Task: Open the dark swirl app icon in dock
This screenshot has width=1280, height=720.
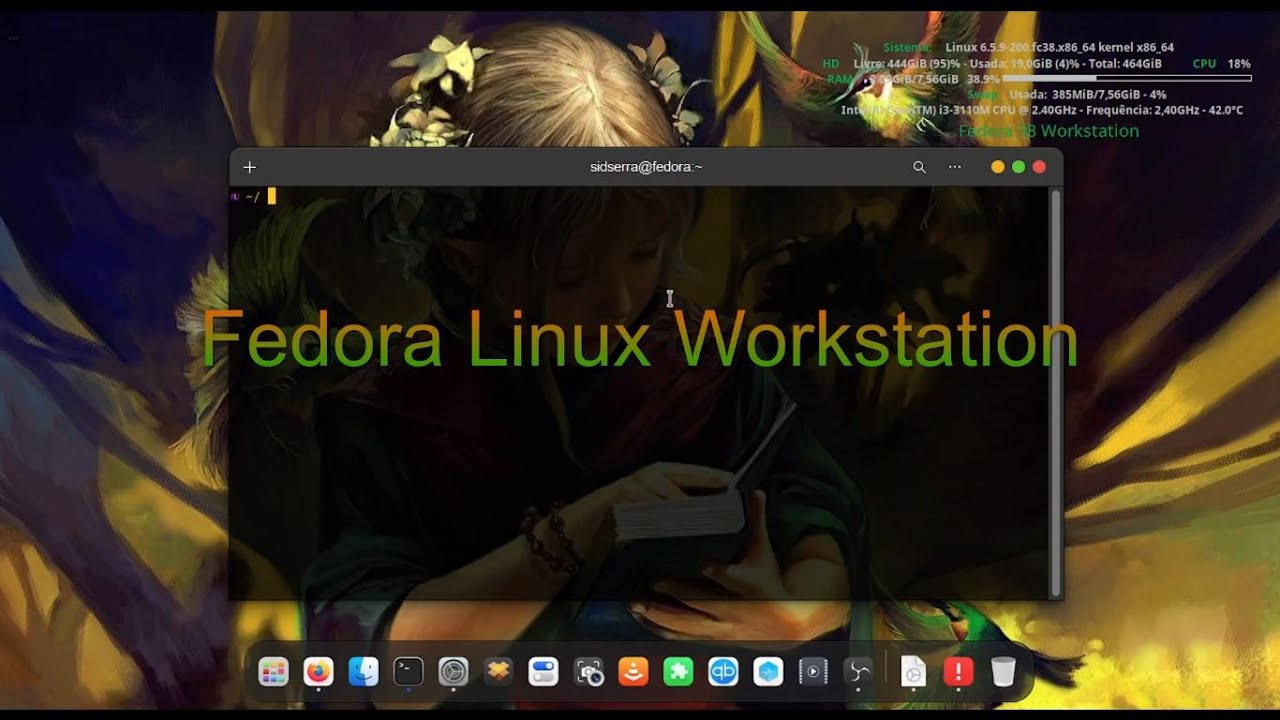Action: coord(858,672)
